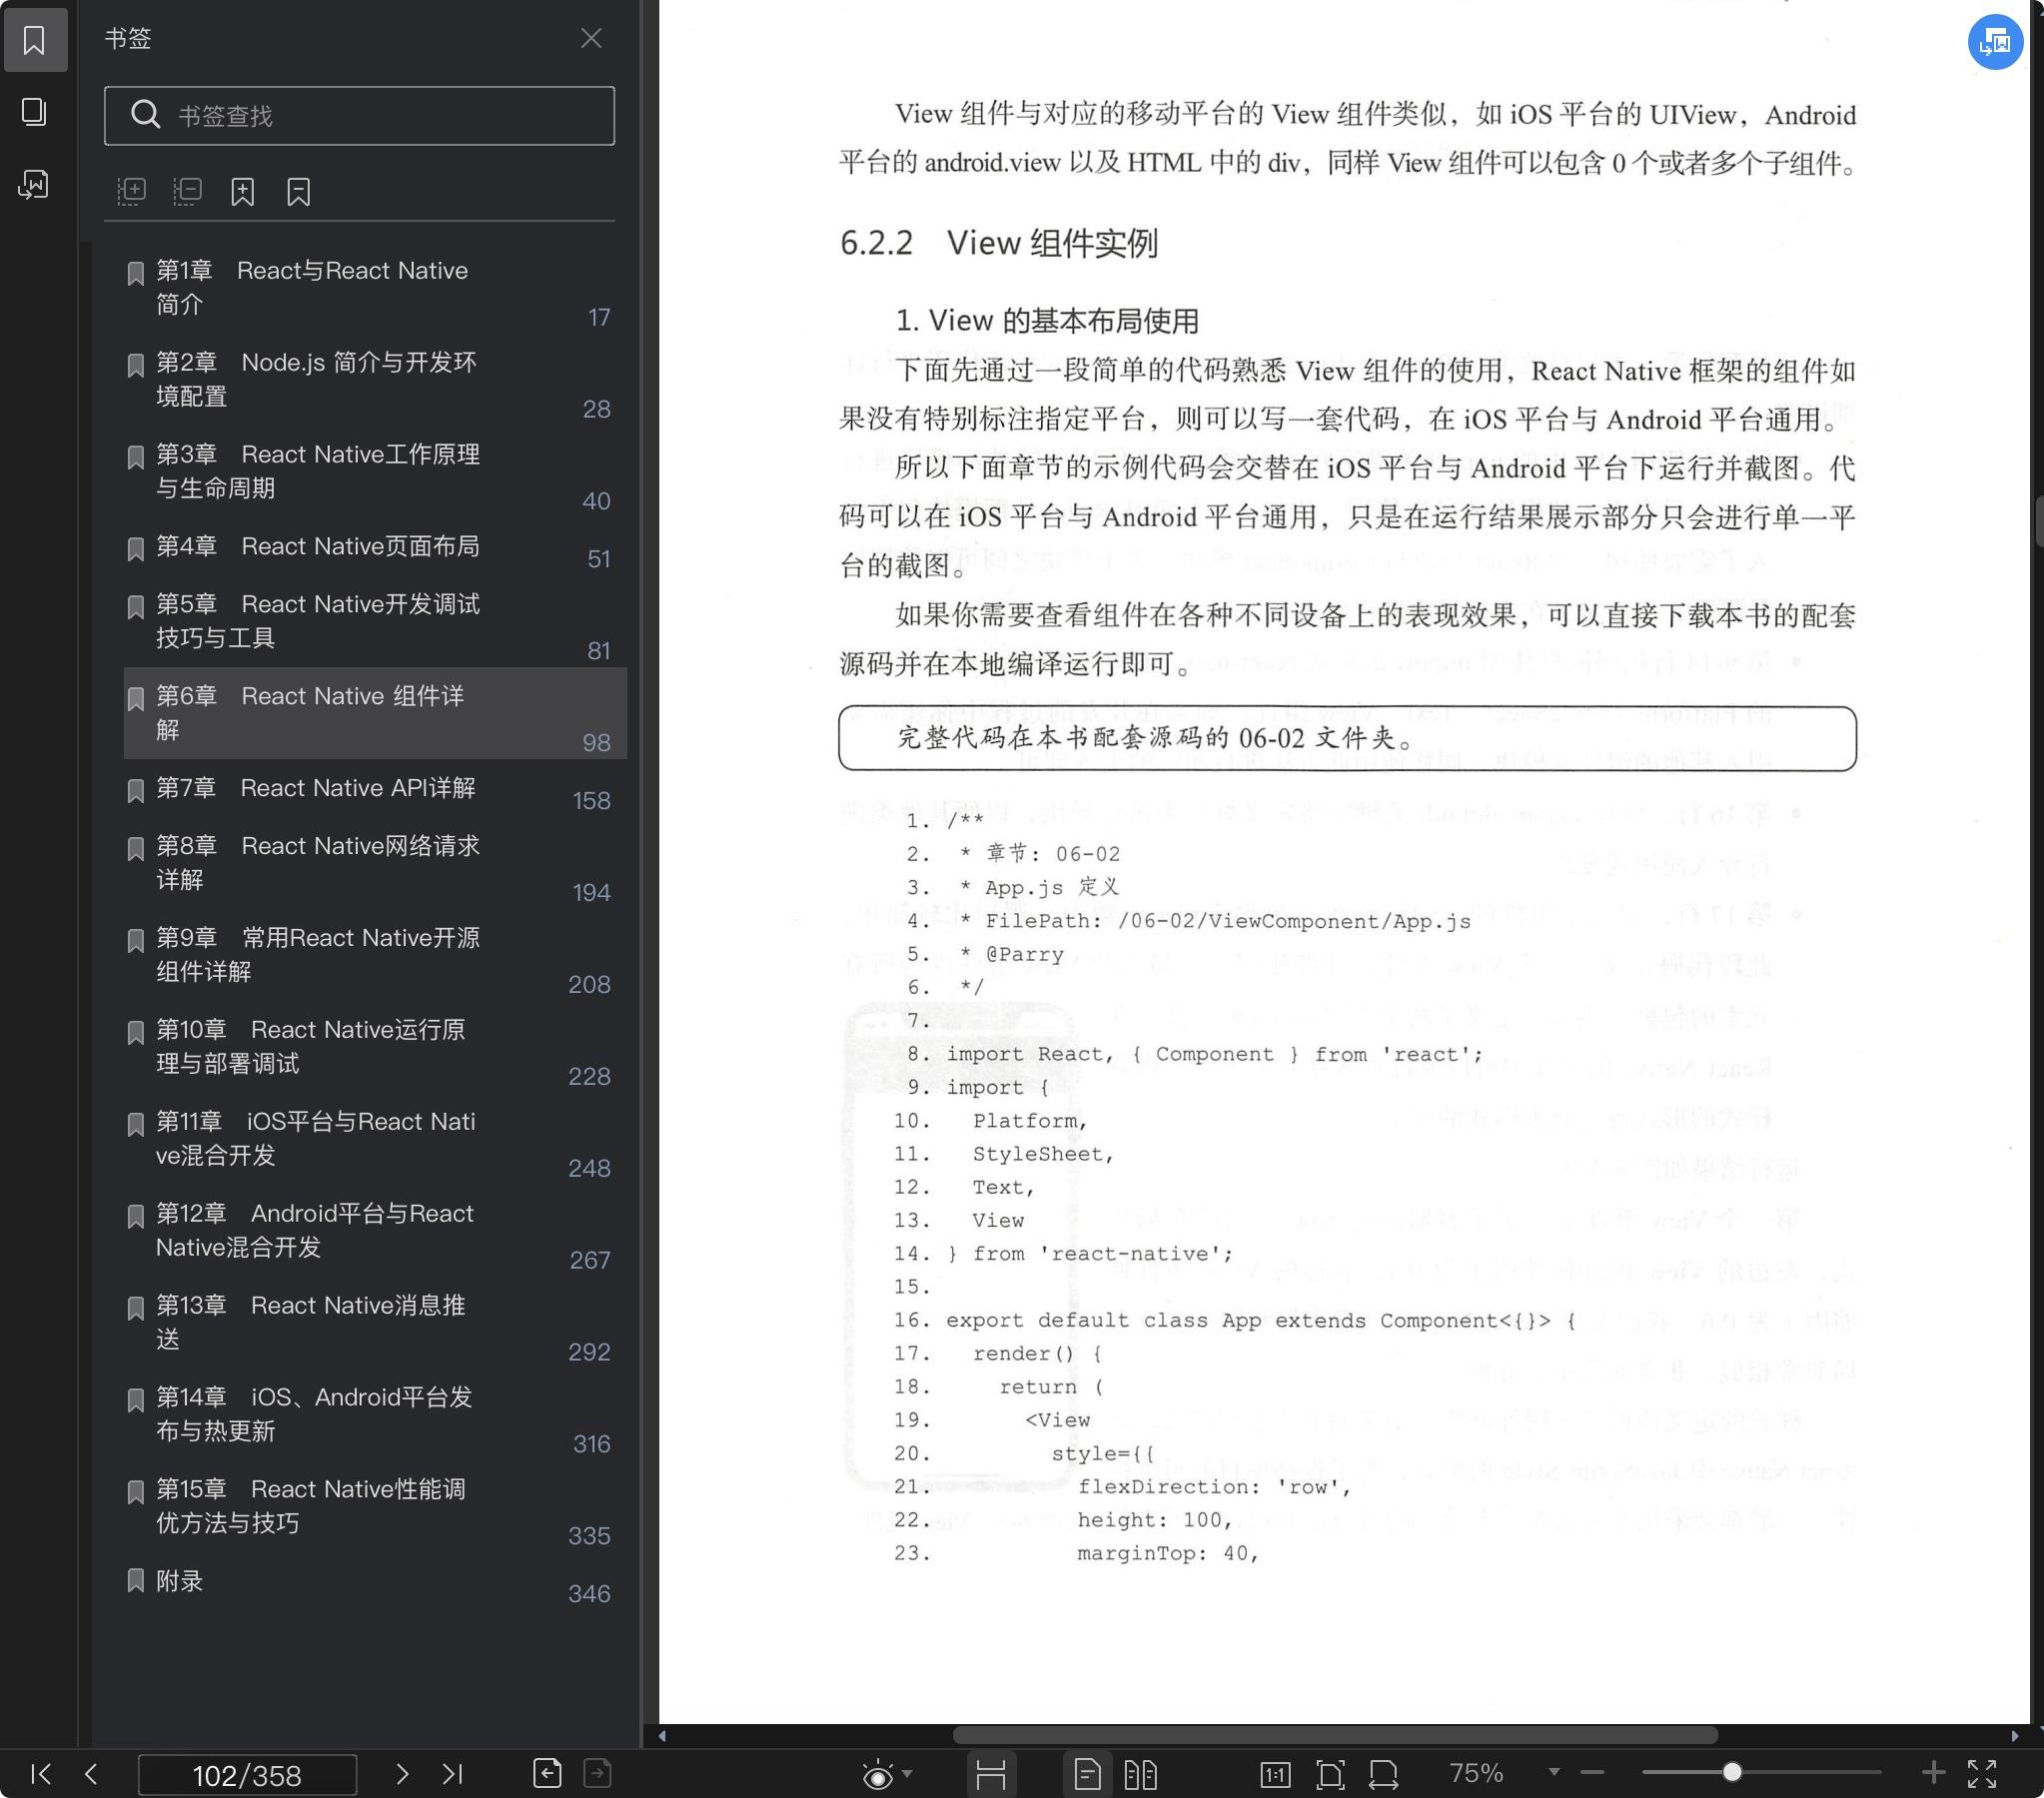
Task: Open bookmark 第11章 iOS平台与React Native混合开发
Action: click(375, 1140)
